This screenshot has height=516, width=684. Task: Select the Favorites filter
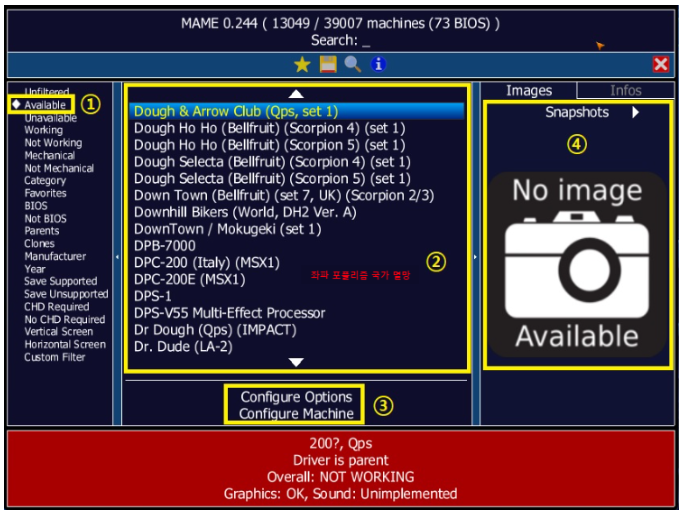[45, 193]
